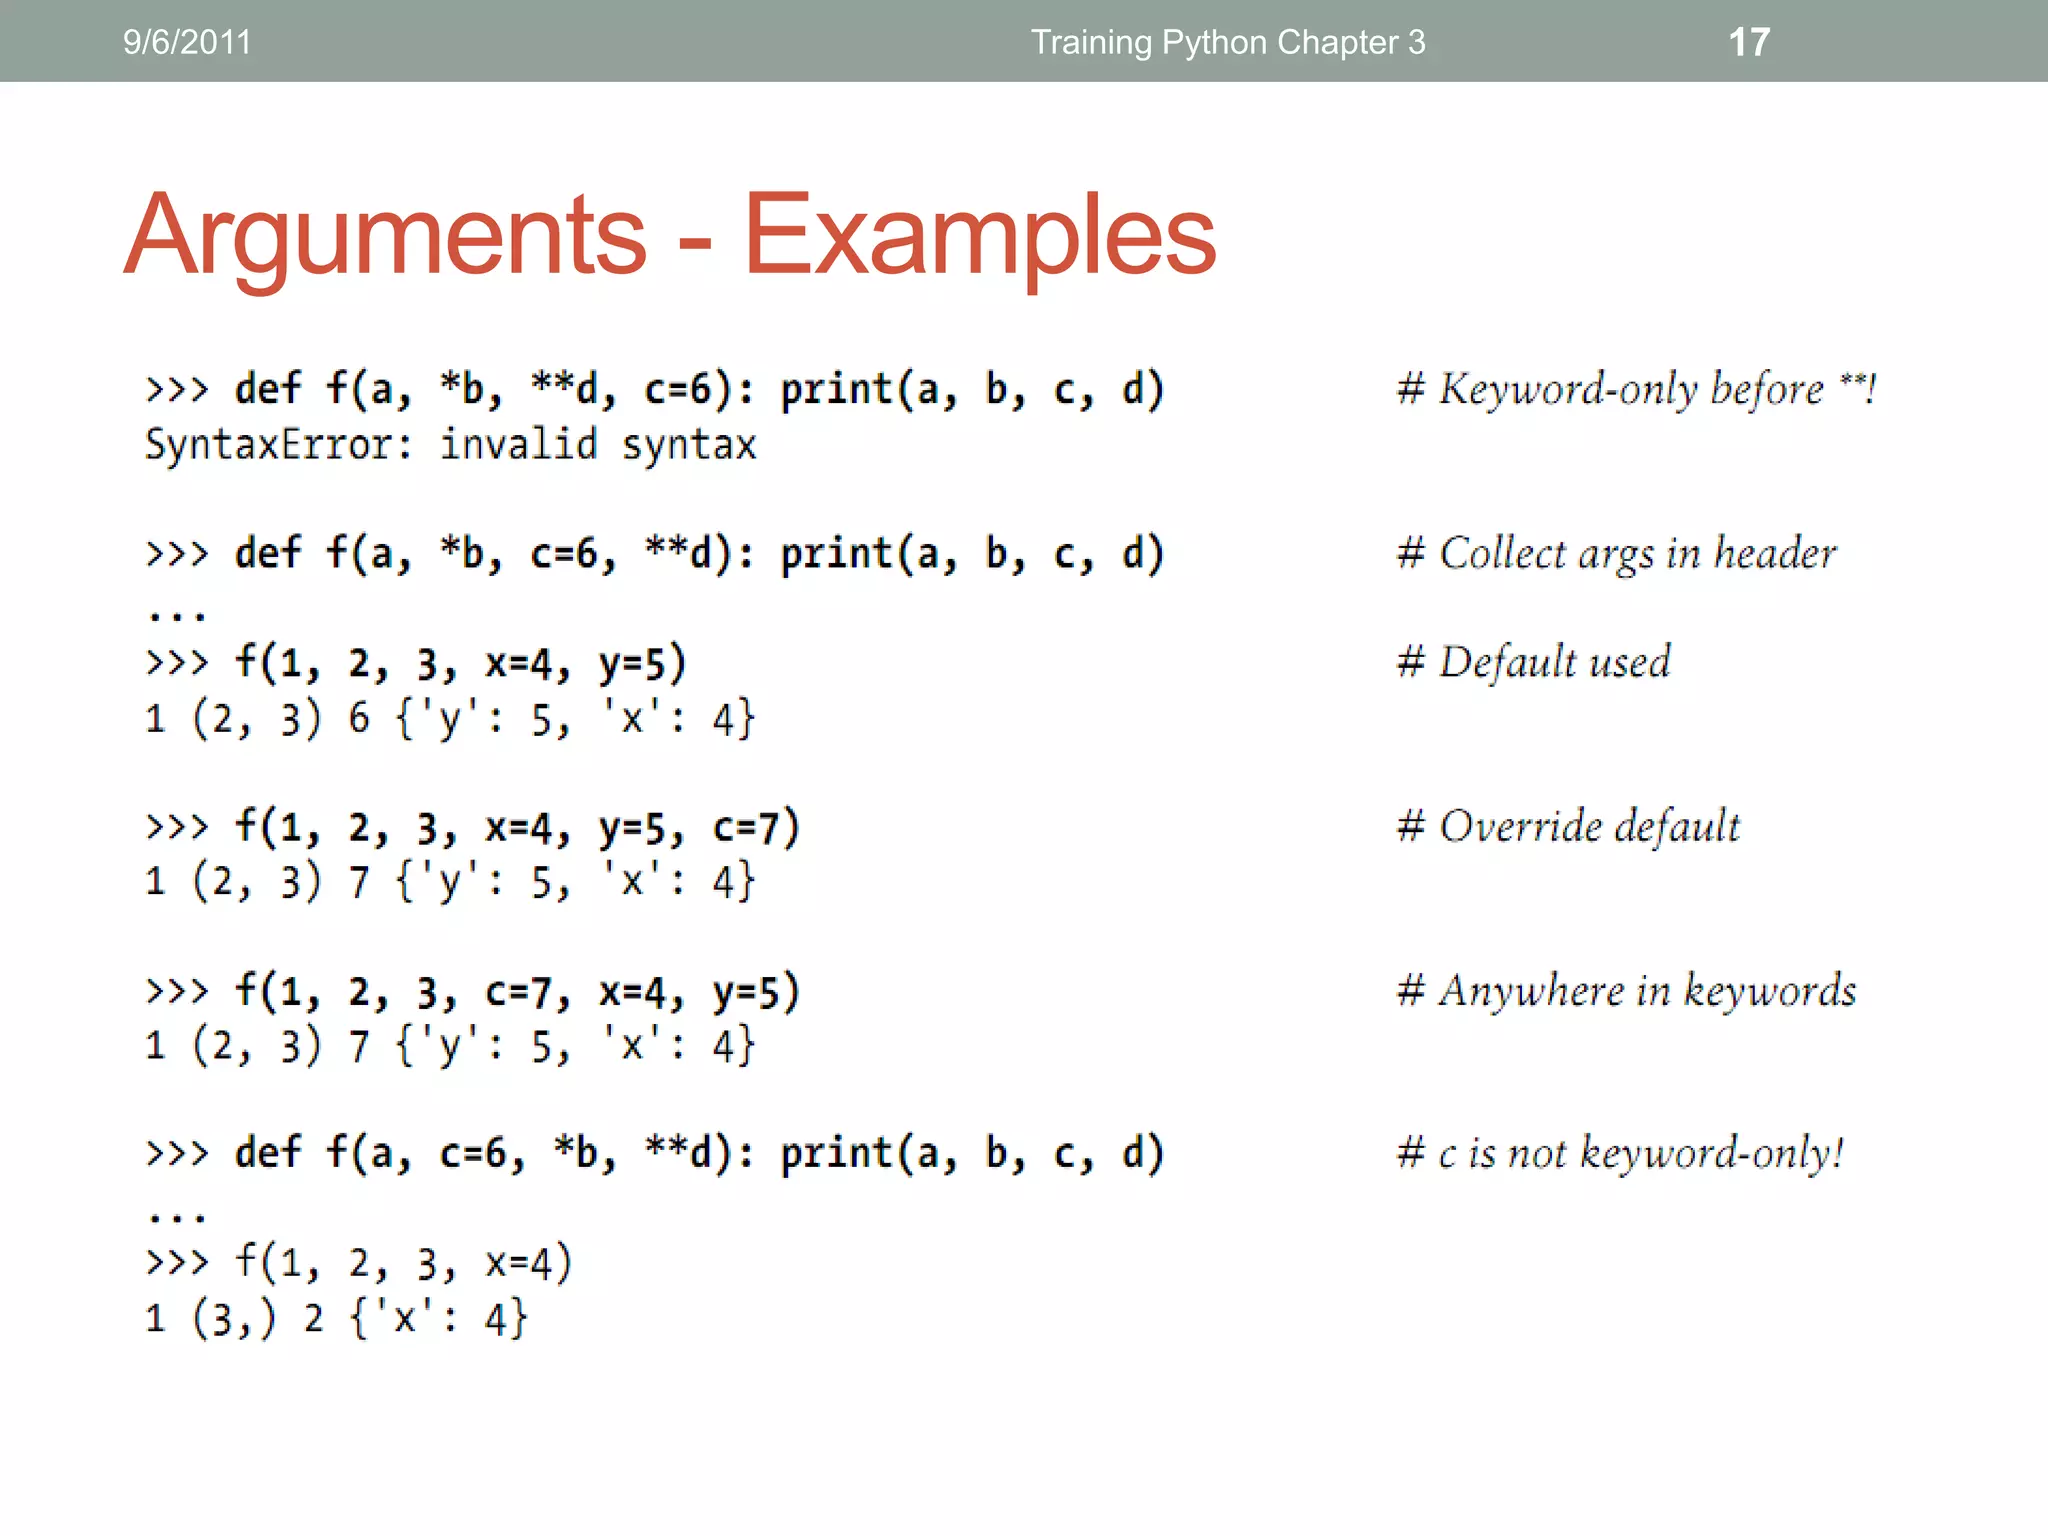Select the header title Training Python Chapter 3
Screen dimensions: 2048x1536
(x=1228, y=42)
